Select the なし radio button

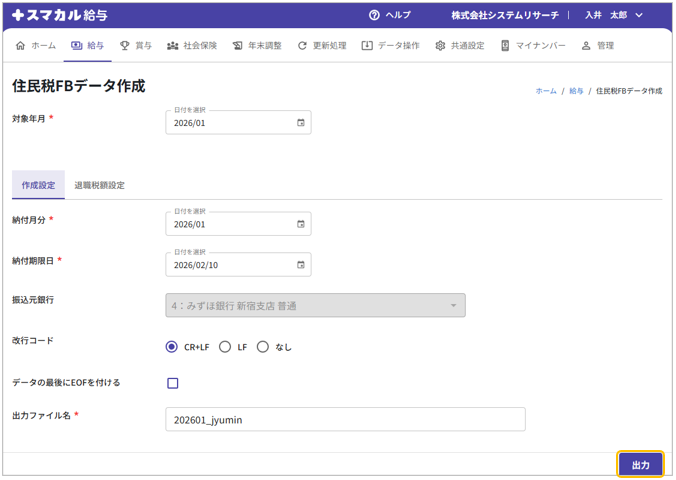[263, 347]
